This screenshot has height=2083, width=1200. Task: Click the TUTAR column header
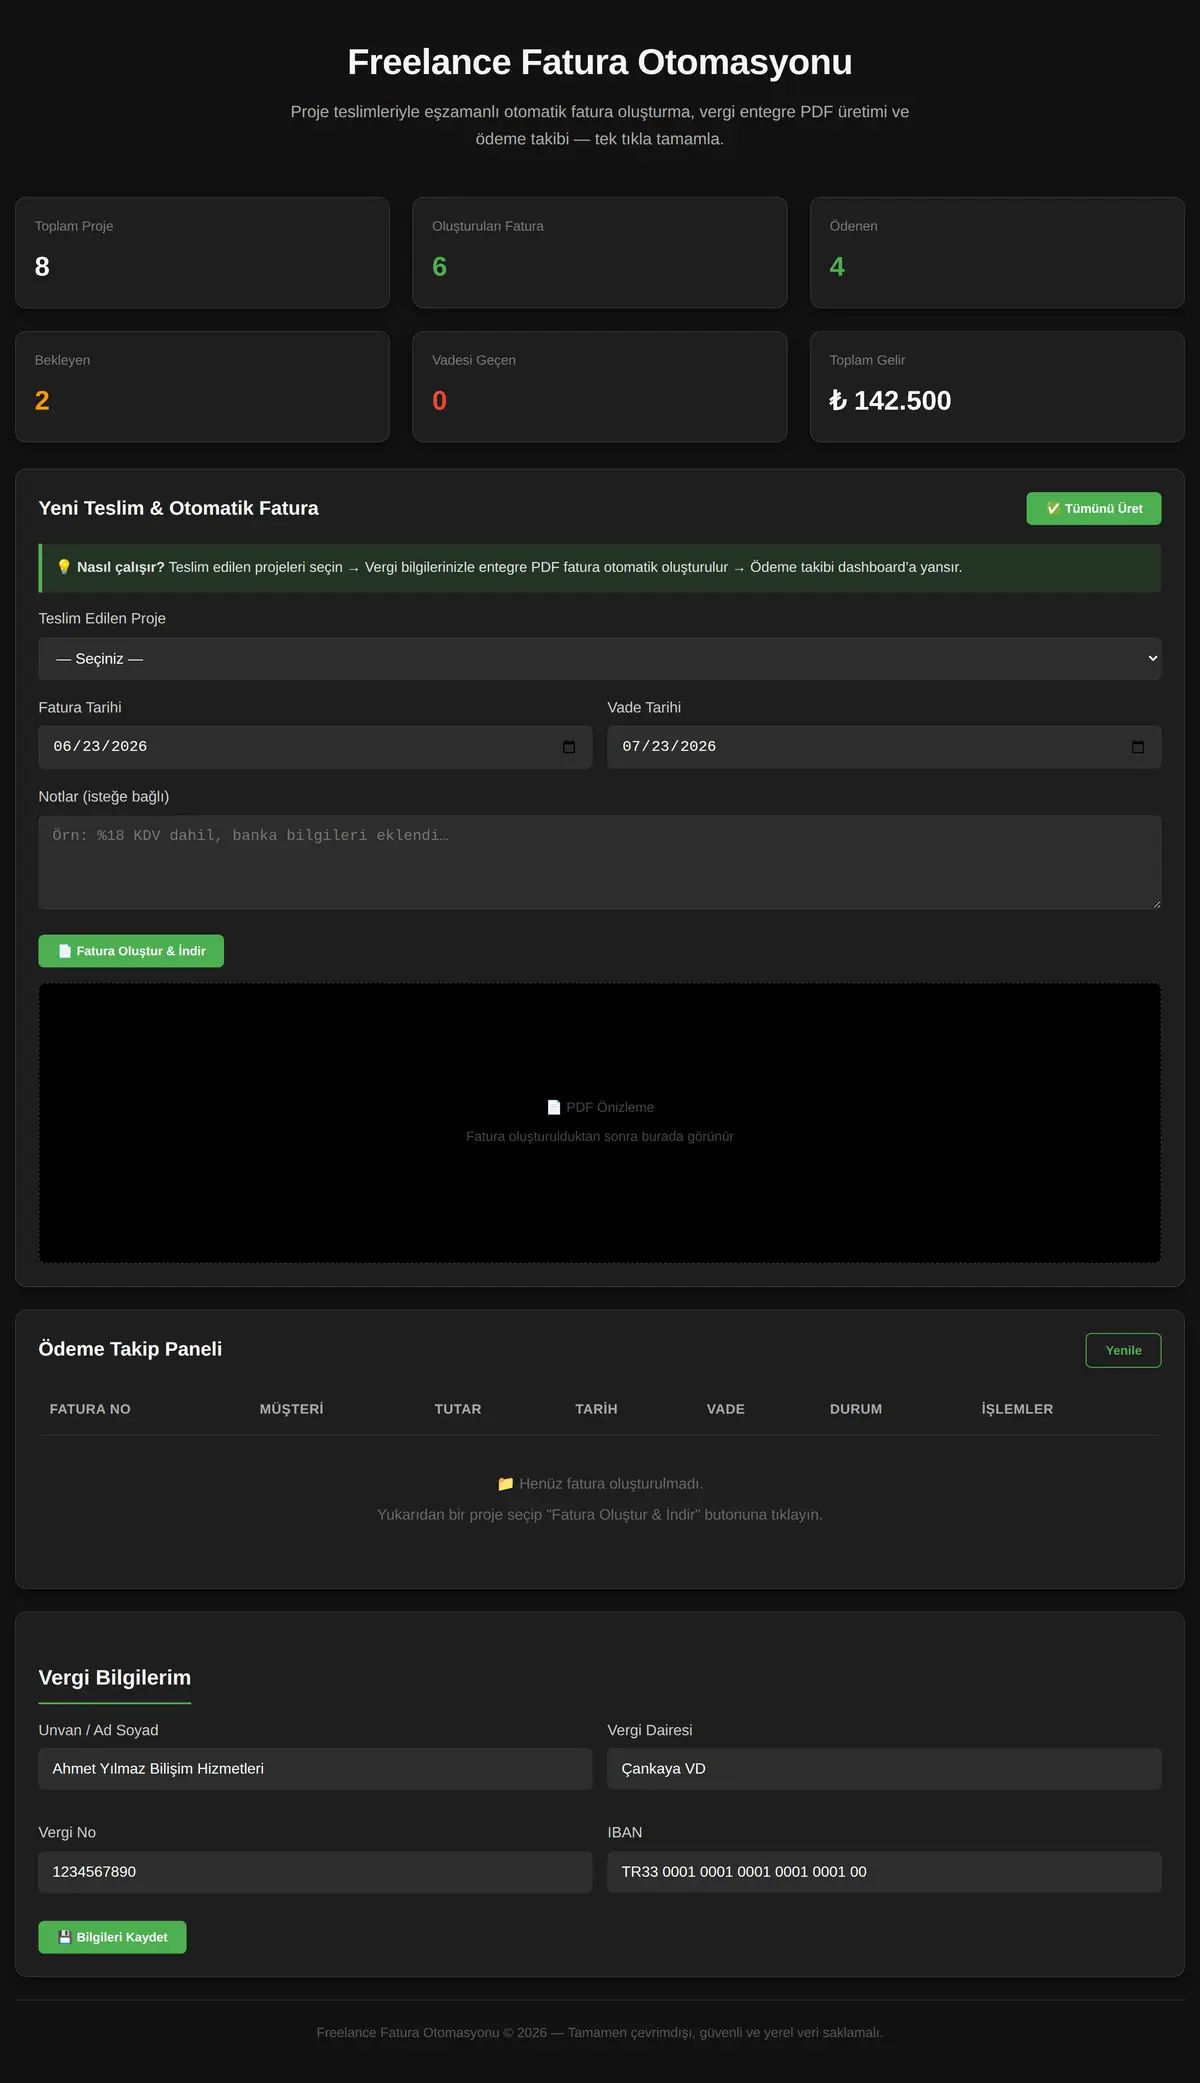click(458, 1409)
